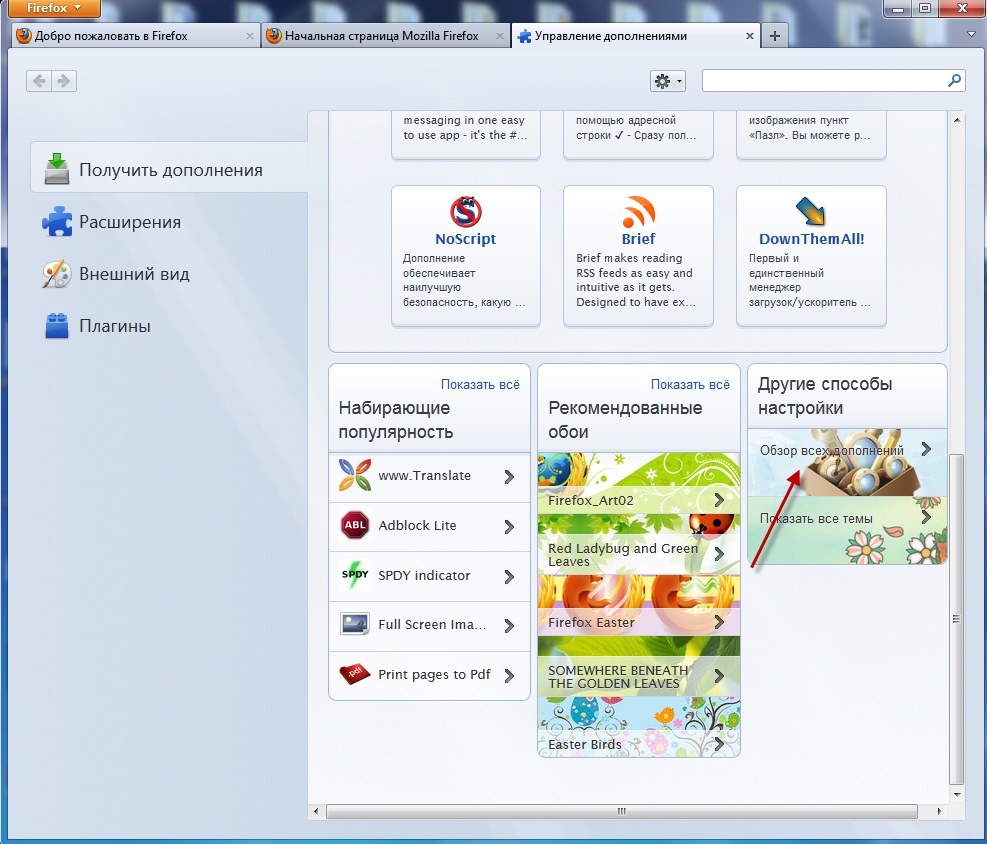Click Adblock Lite entry text
Screen dimensions: 987x844
tap(417, 526)
